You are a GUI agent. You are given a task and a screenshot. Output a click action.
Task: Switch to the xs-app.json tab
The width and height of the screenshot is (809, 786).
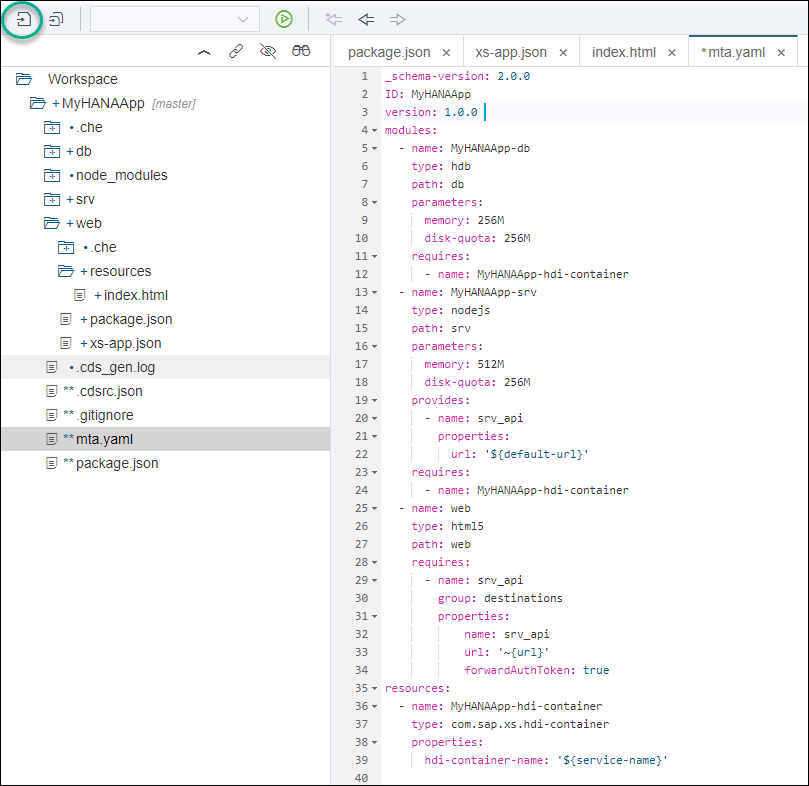[511, 52]
